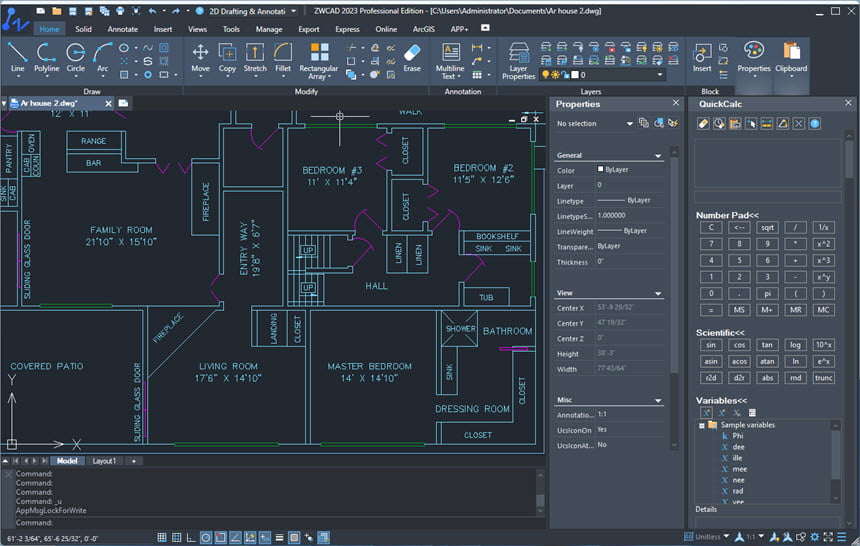Screen dimensions: 860x546
Task: Click the status bar settings gear icon
Action: click(x=814, y=537)
